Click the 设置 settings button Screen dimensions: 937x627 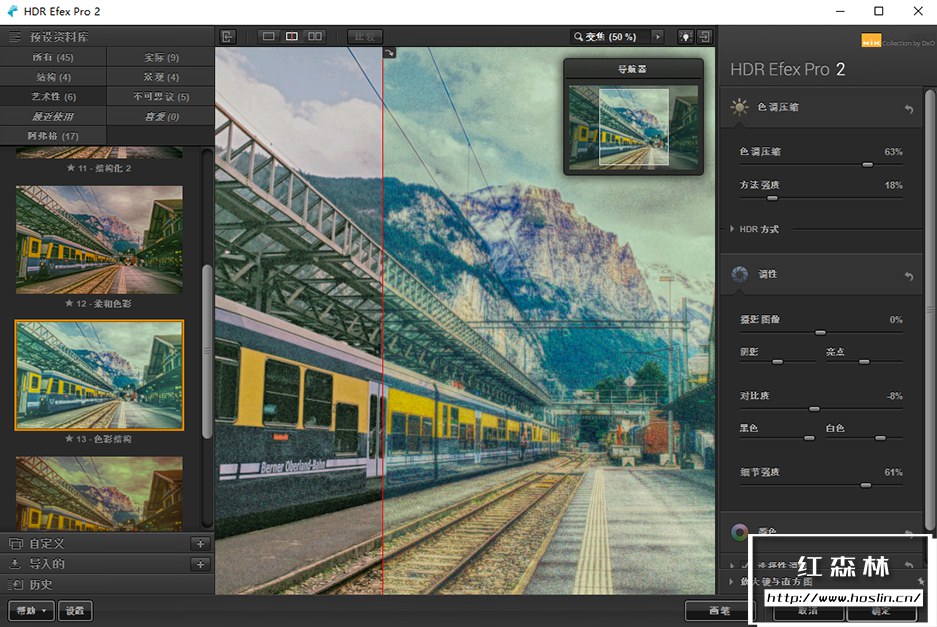point(75,611)
